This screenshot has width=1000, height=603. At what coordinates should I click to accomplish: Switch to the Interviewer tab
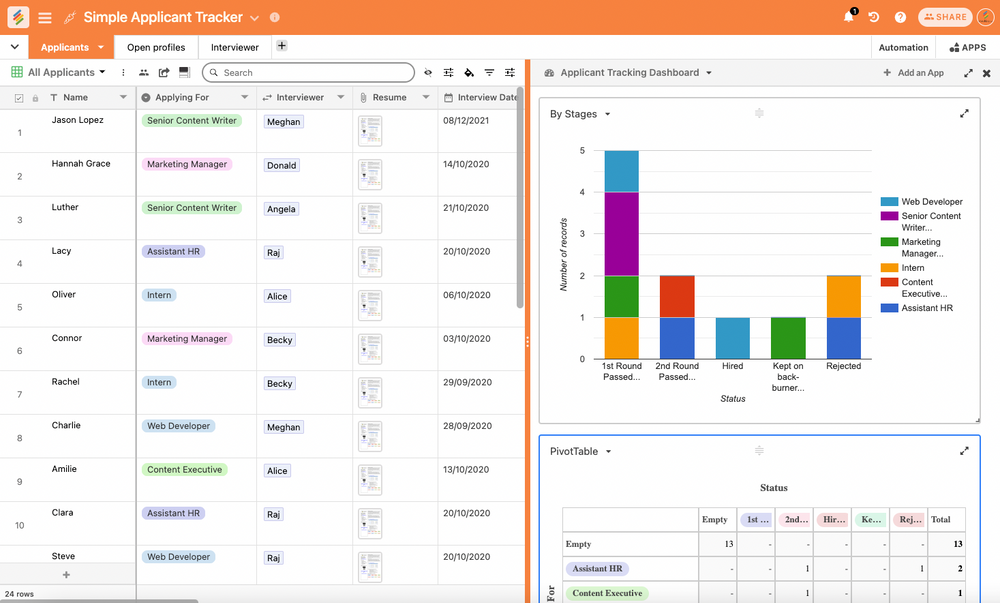coord(233,46)
